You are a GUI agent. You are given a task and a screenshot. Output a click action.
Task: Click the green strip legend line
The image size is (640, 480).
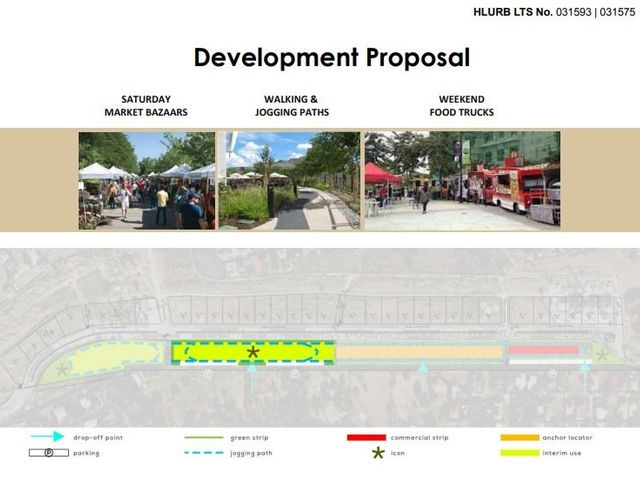(x=204, y=438)
